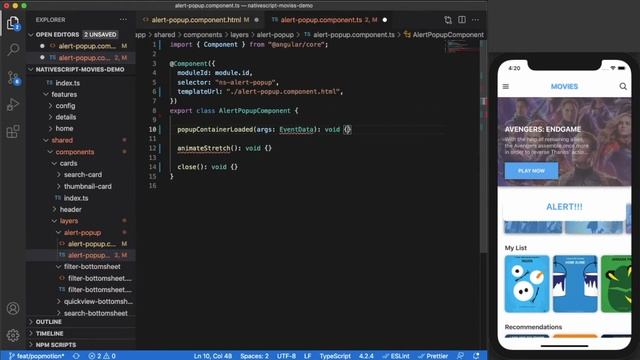This screenshot has height=360, width=640.
Task: Open index.ts under cards folder
Action: [x=76, y=198]
